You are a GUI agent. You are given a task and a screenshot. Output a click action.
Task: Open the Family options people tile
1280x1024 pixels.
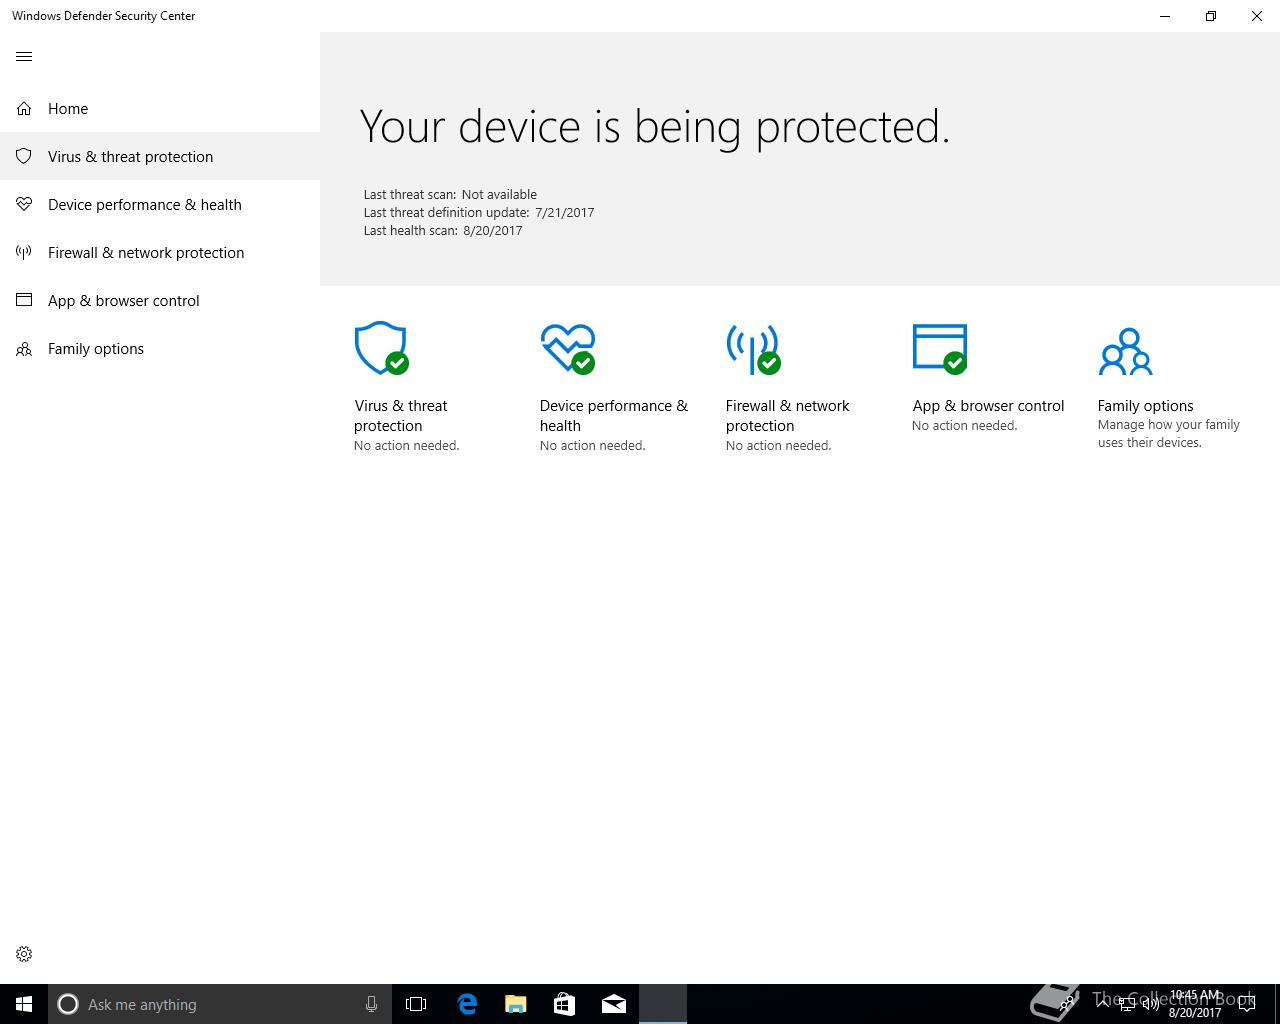click(1125, 351)
